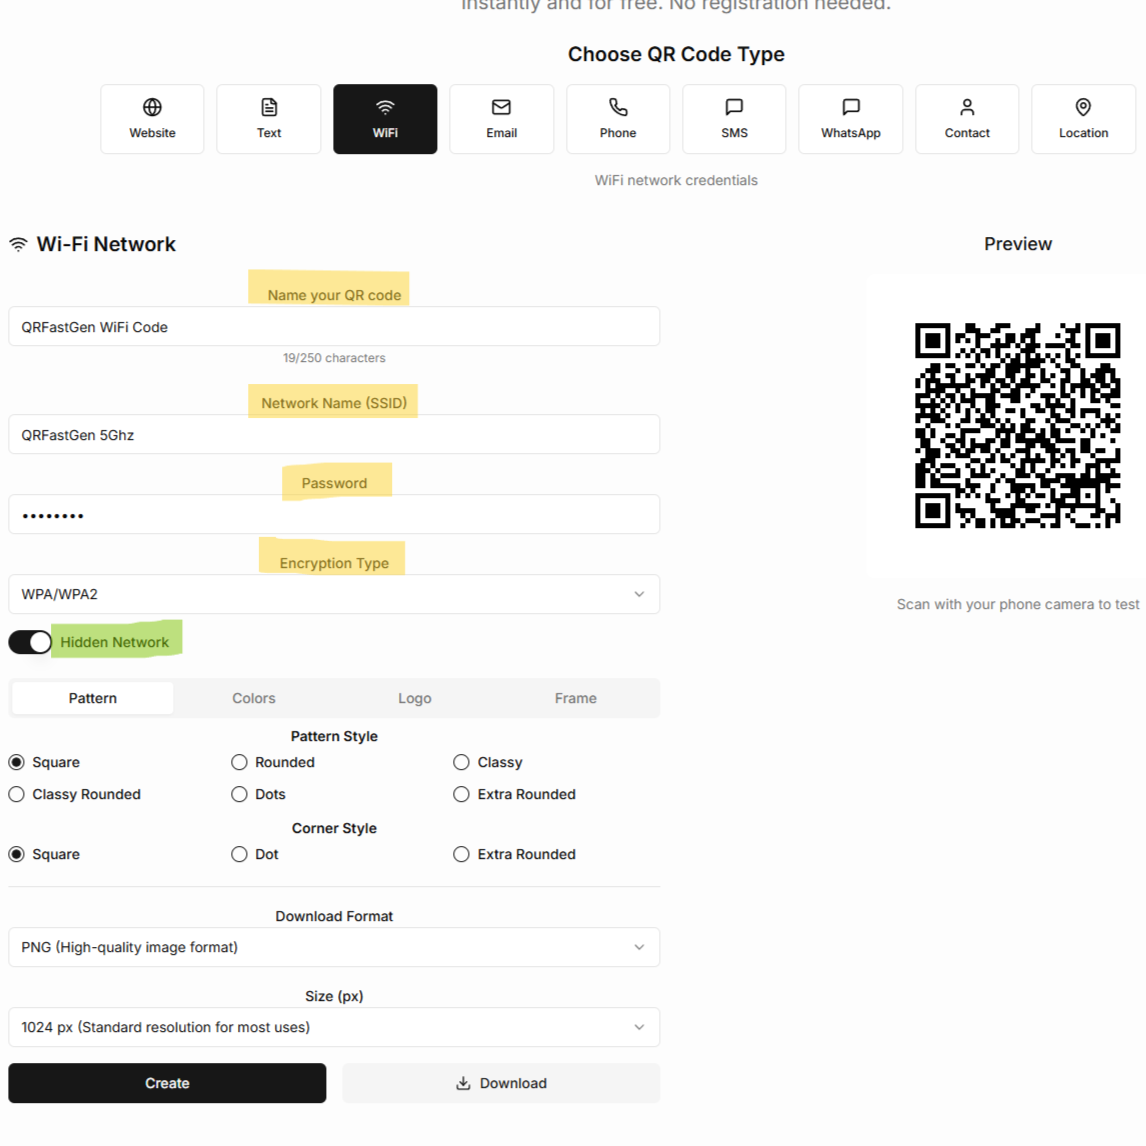Select the Website QR code type
Image resolution: width=1146 pixels, height=1146 pixels.
click(x=152, y=119)
